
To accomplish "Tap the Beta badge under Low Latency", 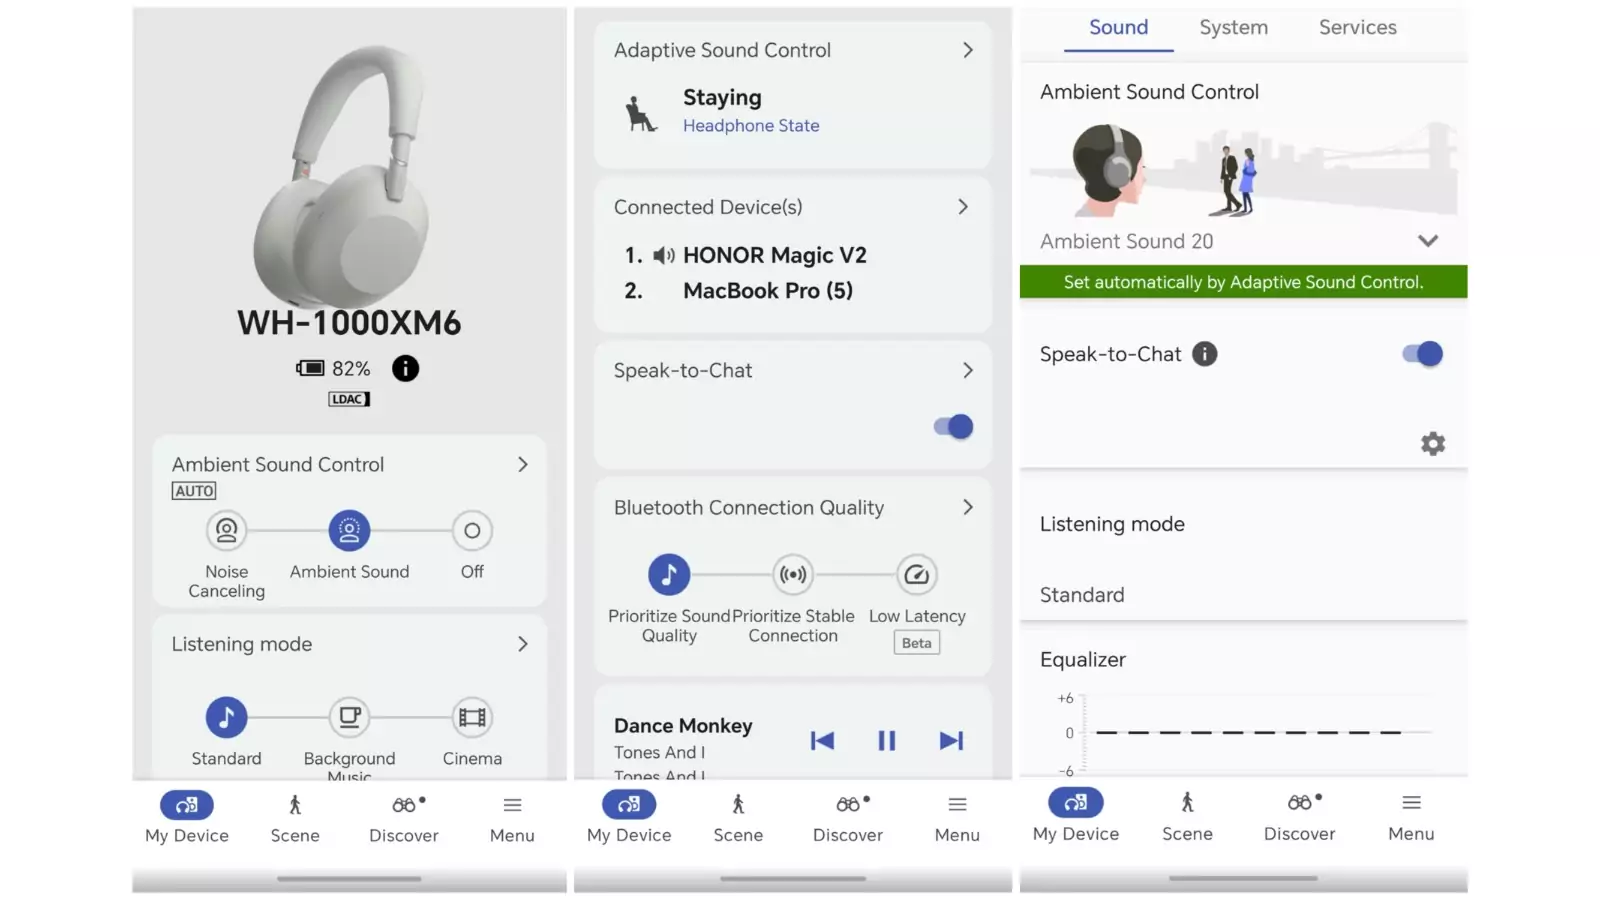I will [x=917, y=643].
